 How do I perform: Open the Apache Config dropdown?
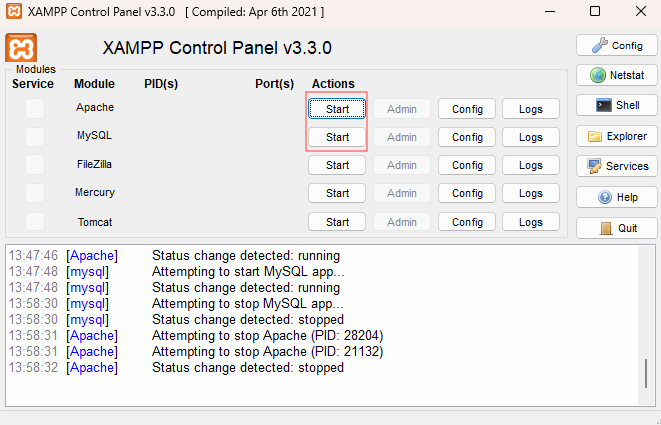coord(467,109)
